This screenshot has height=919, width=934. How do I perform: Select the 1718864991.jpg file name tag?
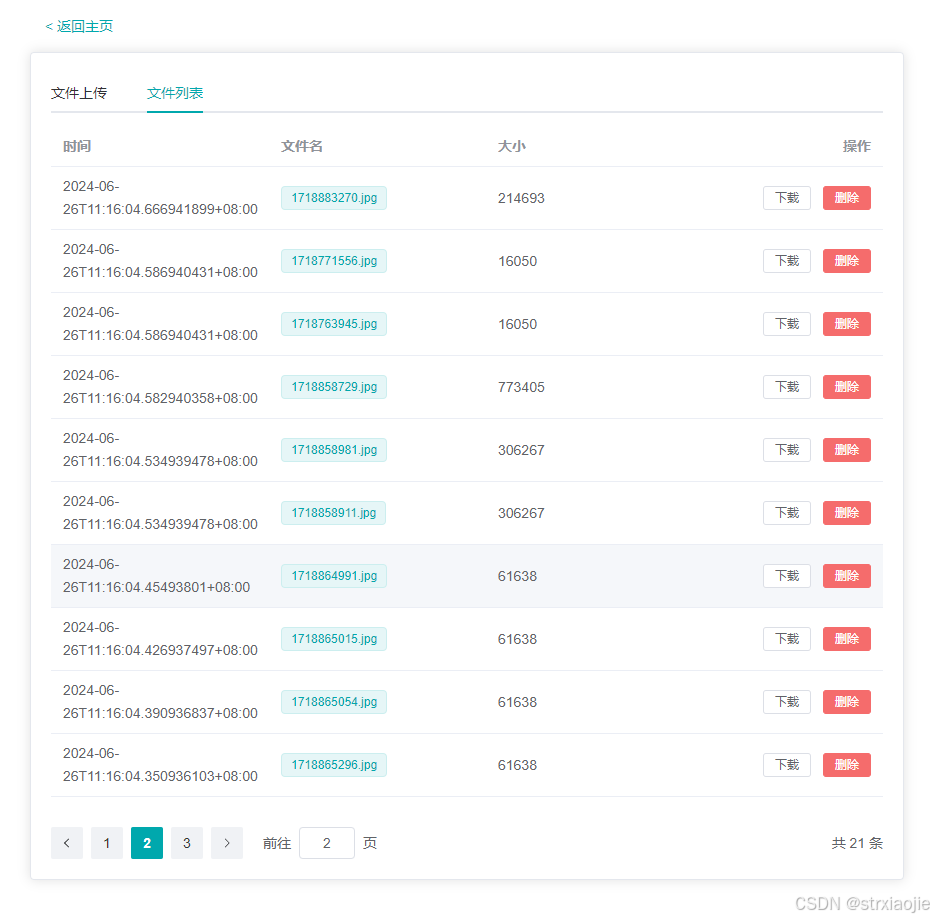333,576
